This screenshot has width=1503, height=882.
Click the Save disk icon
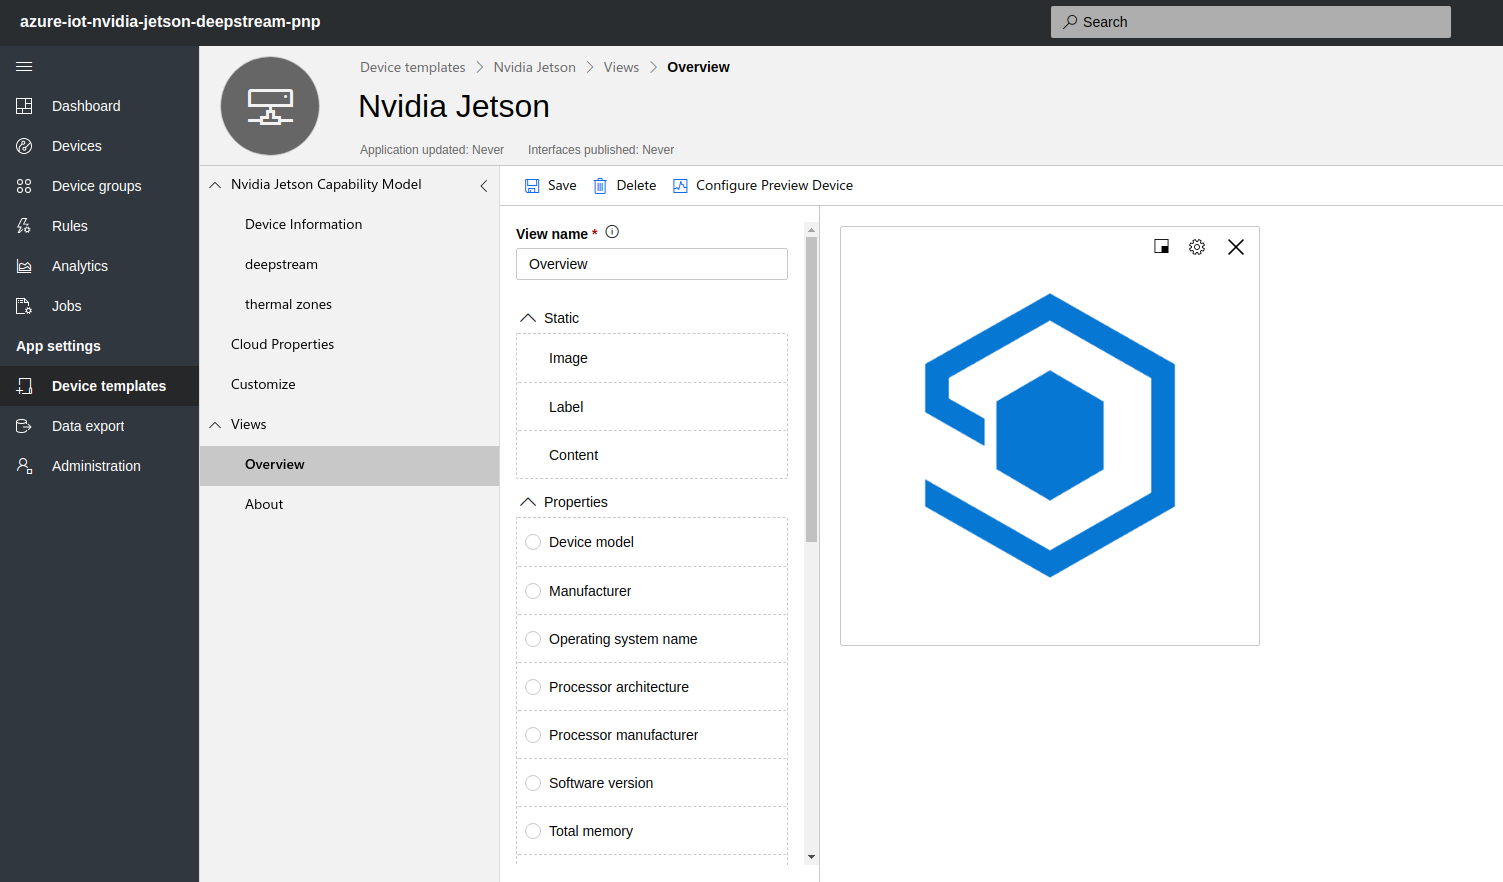[532, 186]
